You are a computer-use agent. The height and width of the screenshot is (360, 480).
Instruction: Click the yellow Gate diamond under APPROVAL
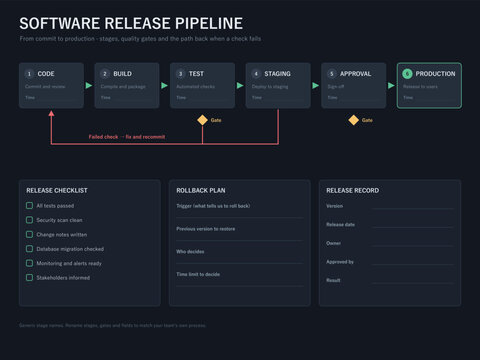click(x=354, y=120)
